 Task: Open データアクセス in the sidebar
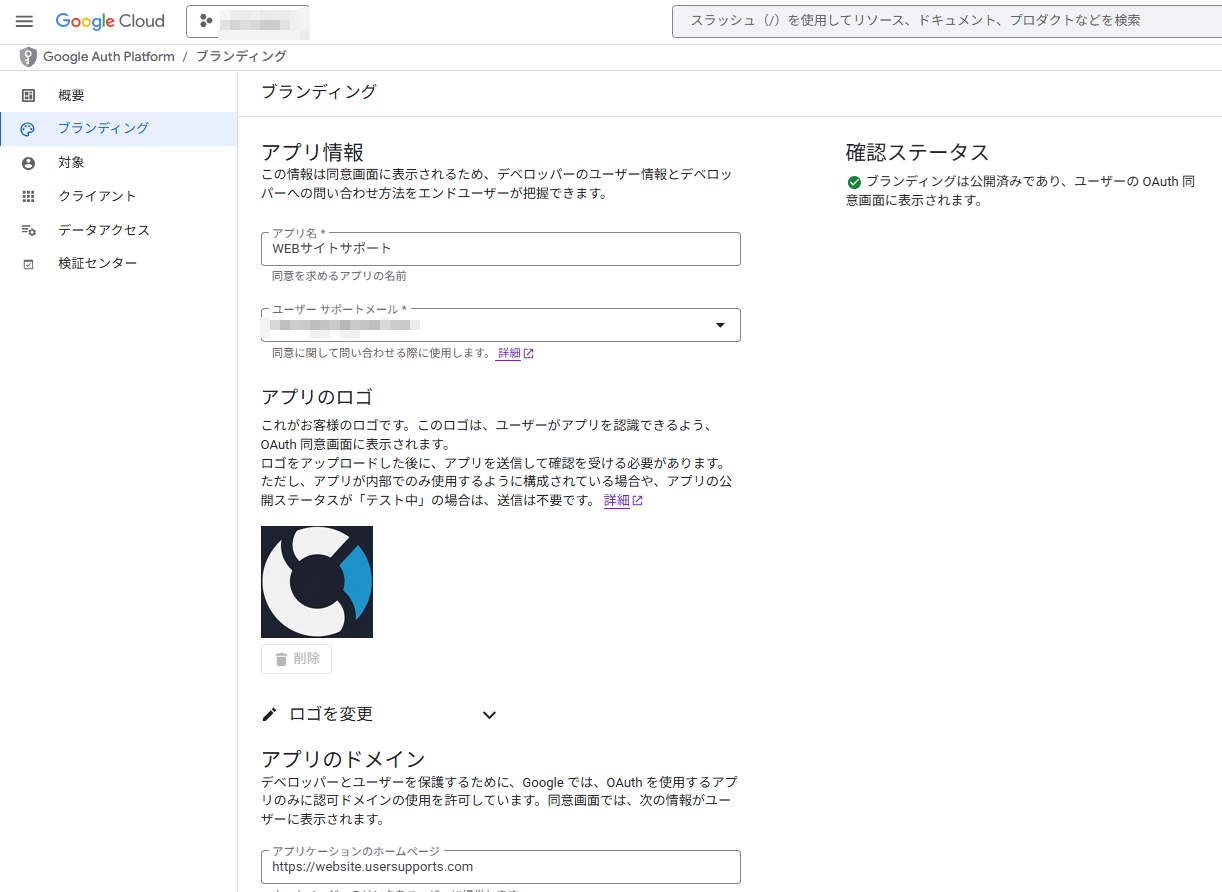[119, 230]
